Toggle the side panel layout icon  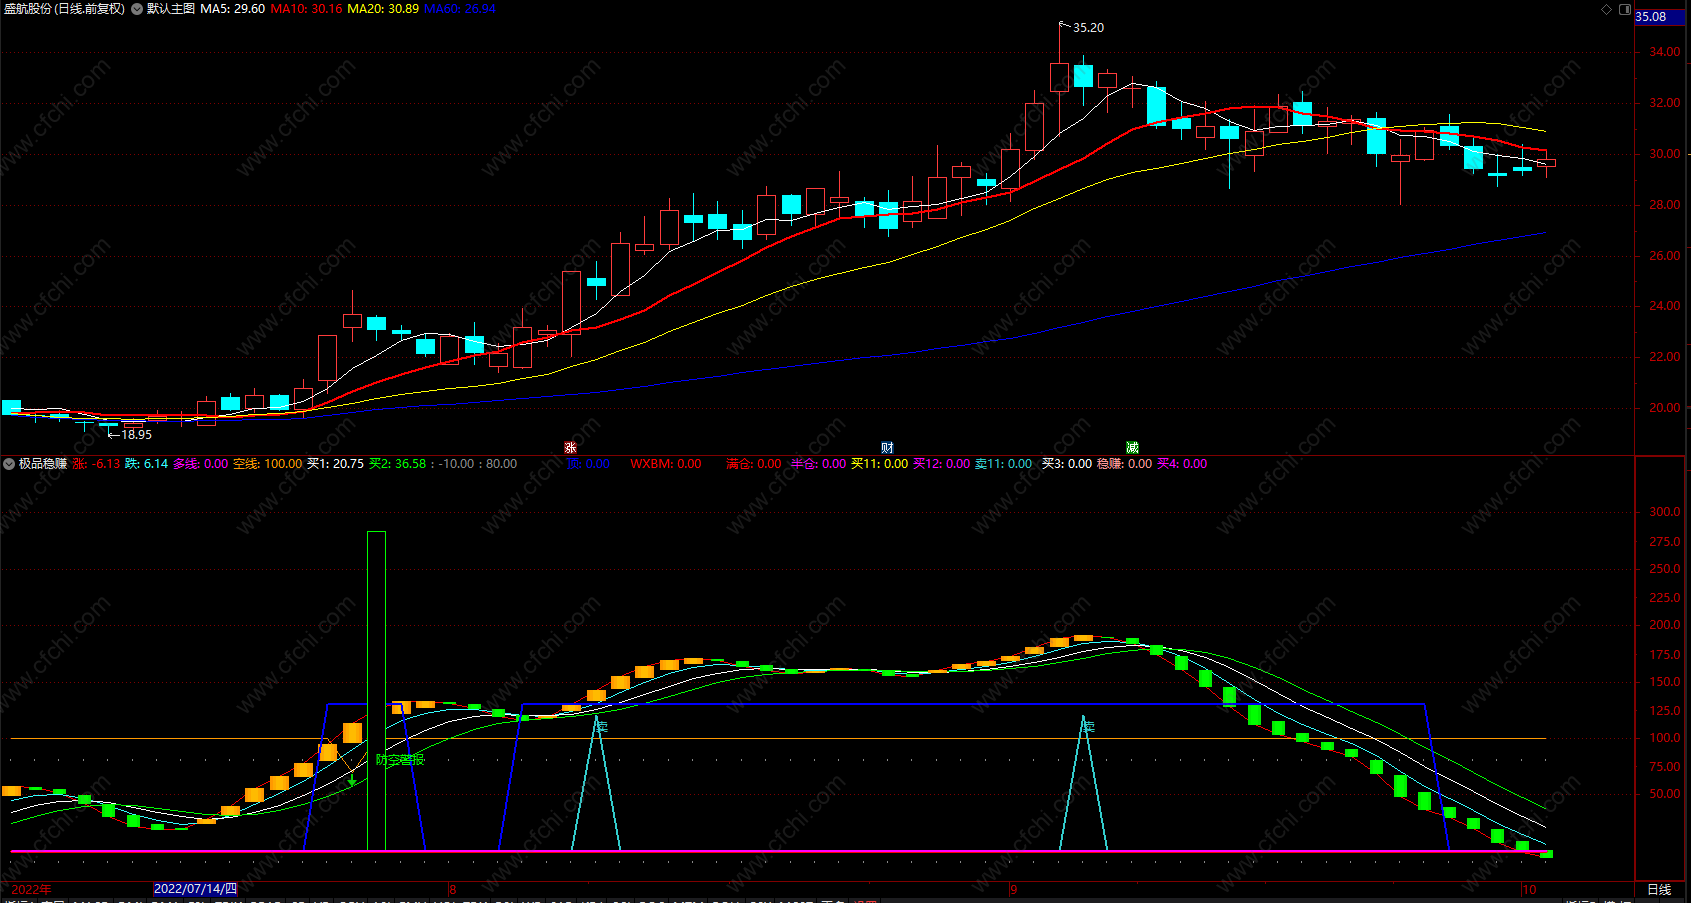[1625, 9]
